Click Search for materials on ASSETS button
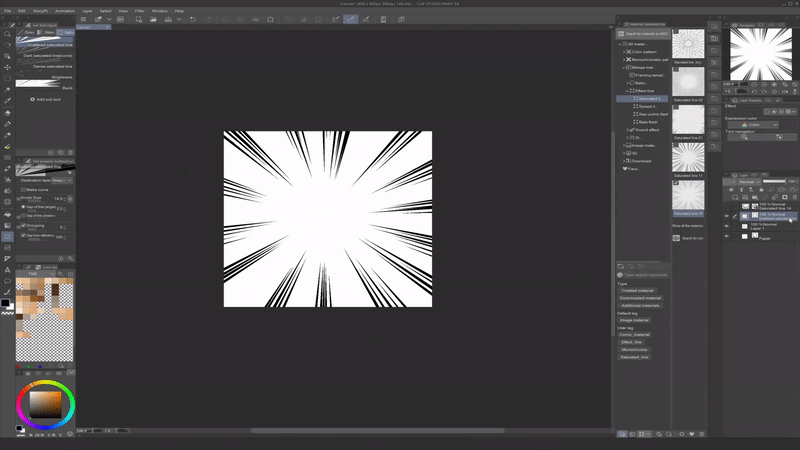This screenshot has height=450, width=800. pos(643,34)
